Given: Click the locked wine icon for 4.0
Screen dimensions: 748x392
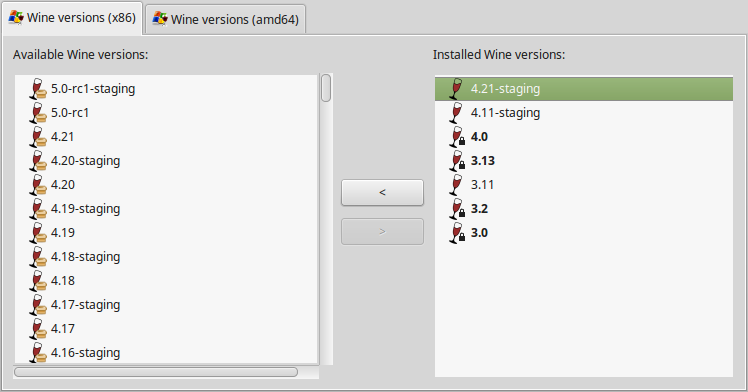Looking at the screenshot, I should coord(457,137).
